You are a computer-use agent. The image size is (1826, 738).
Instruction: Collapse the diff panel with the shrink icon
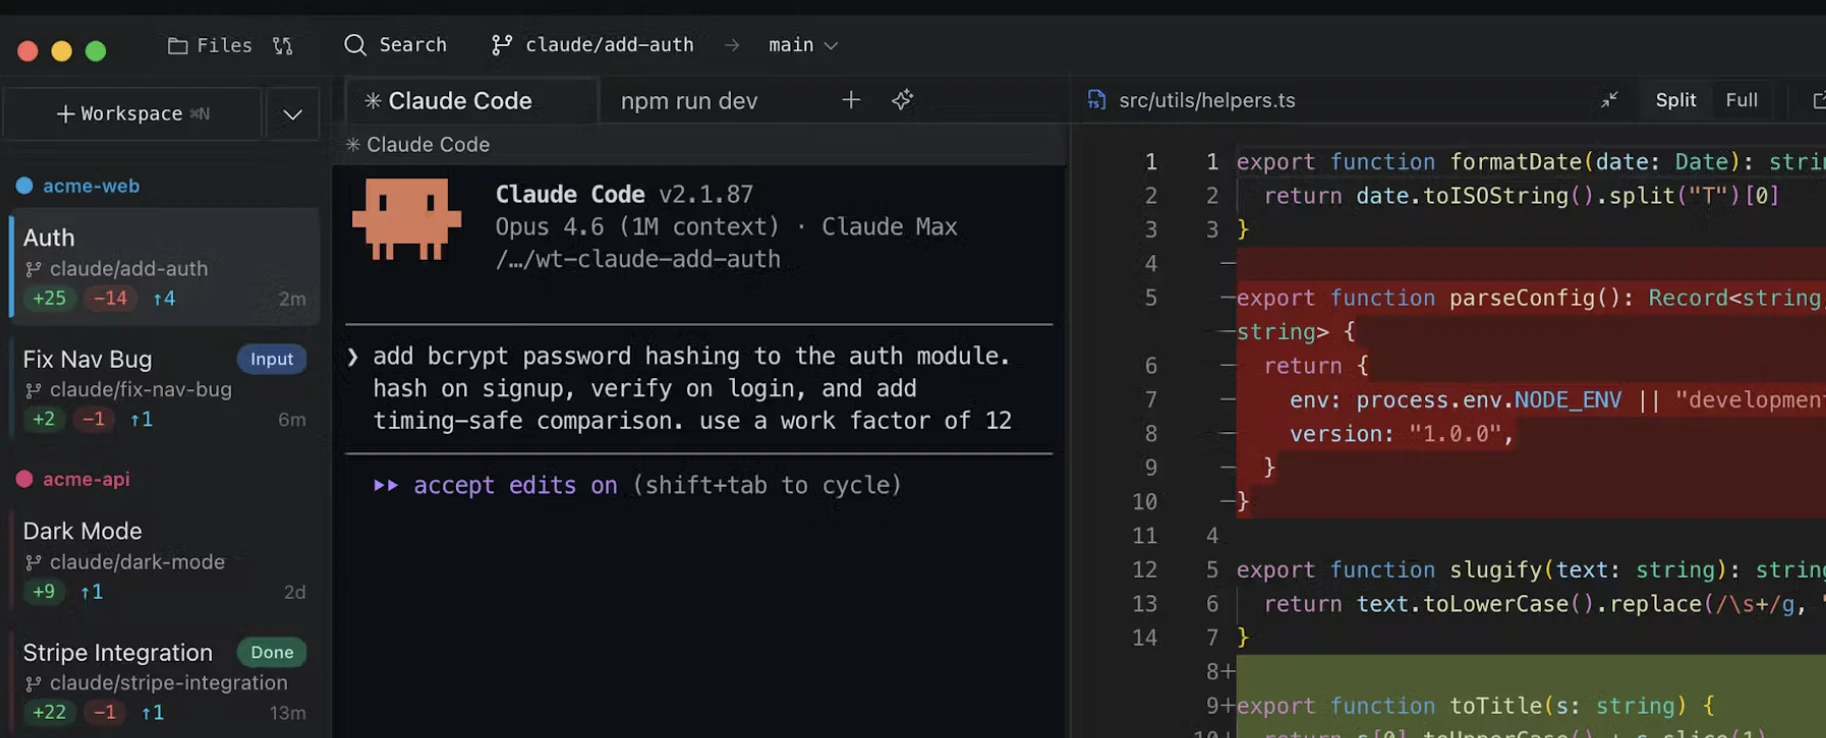point(1609,100)
